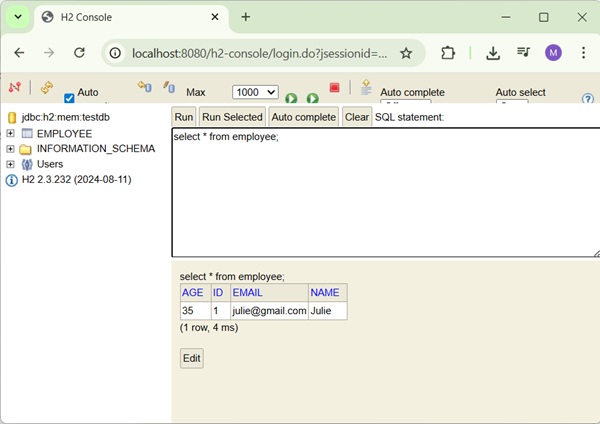Open the Chrome extensions puzzle icon

(x=448, y=53)
